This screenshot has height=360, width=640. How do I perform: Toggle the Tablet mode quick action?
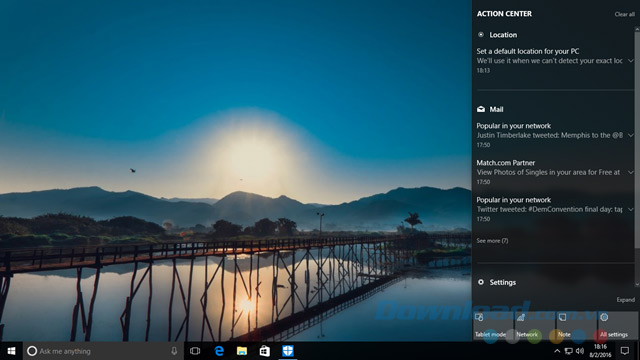pyautogui.click(x=493, y=326)
